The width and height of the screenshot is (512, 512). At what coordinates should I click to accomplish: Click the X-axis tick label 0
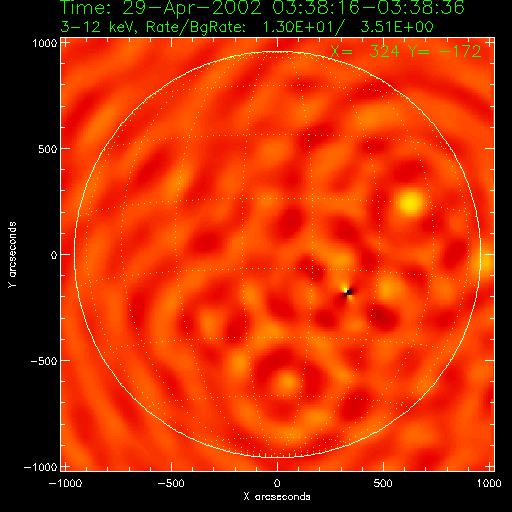point(277,483)
